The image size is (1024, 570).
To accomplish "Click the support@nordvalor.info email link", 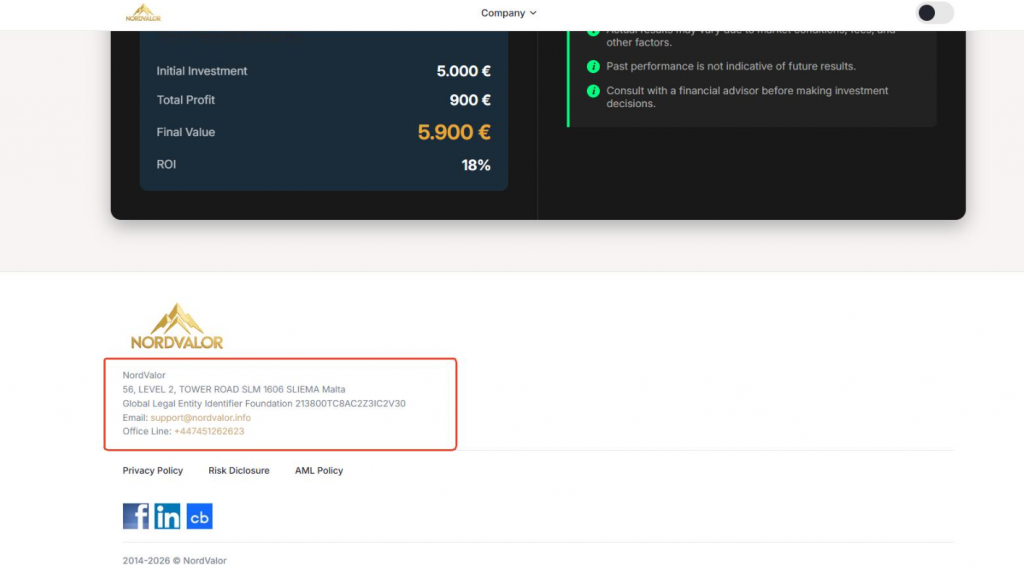I will [200, 417].
